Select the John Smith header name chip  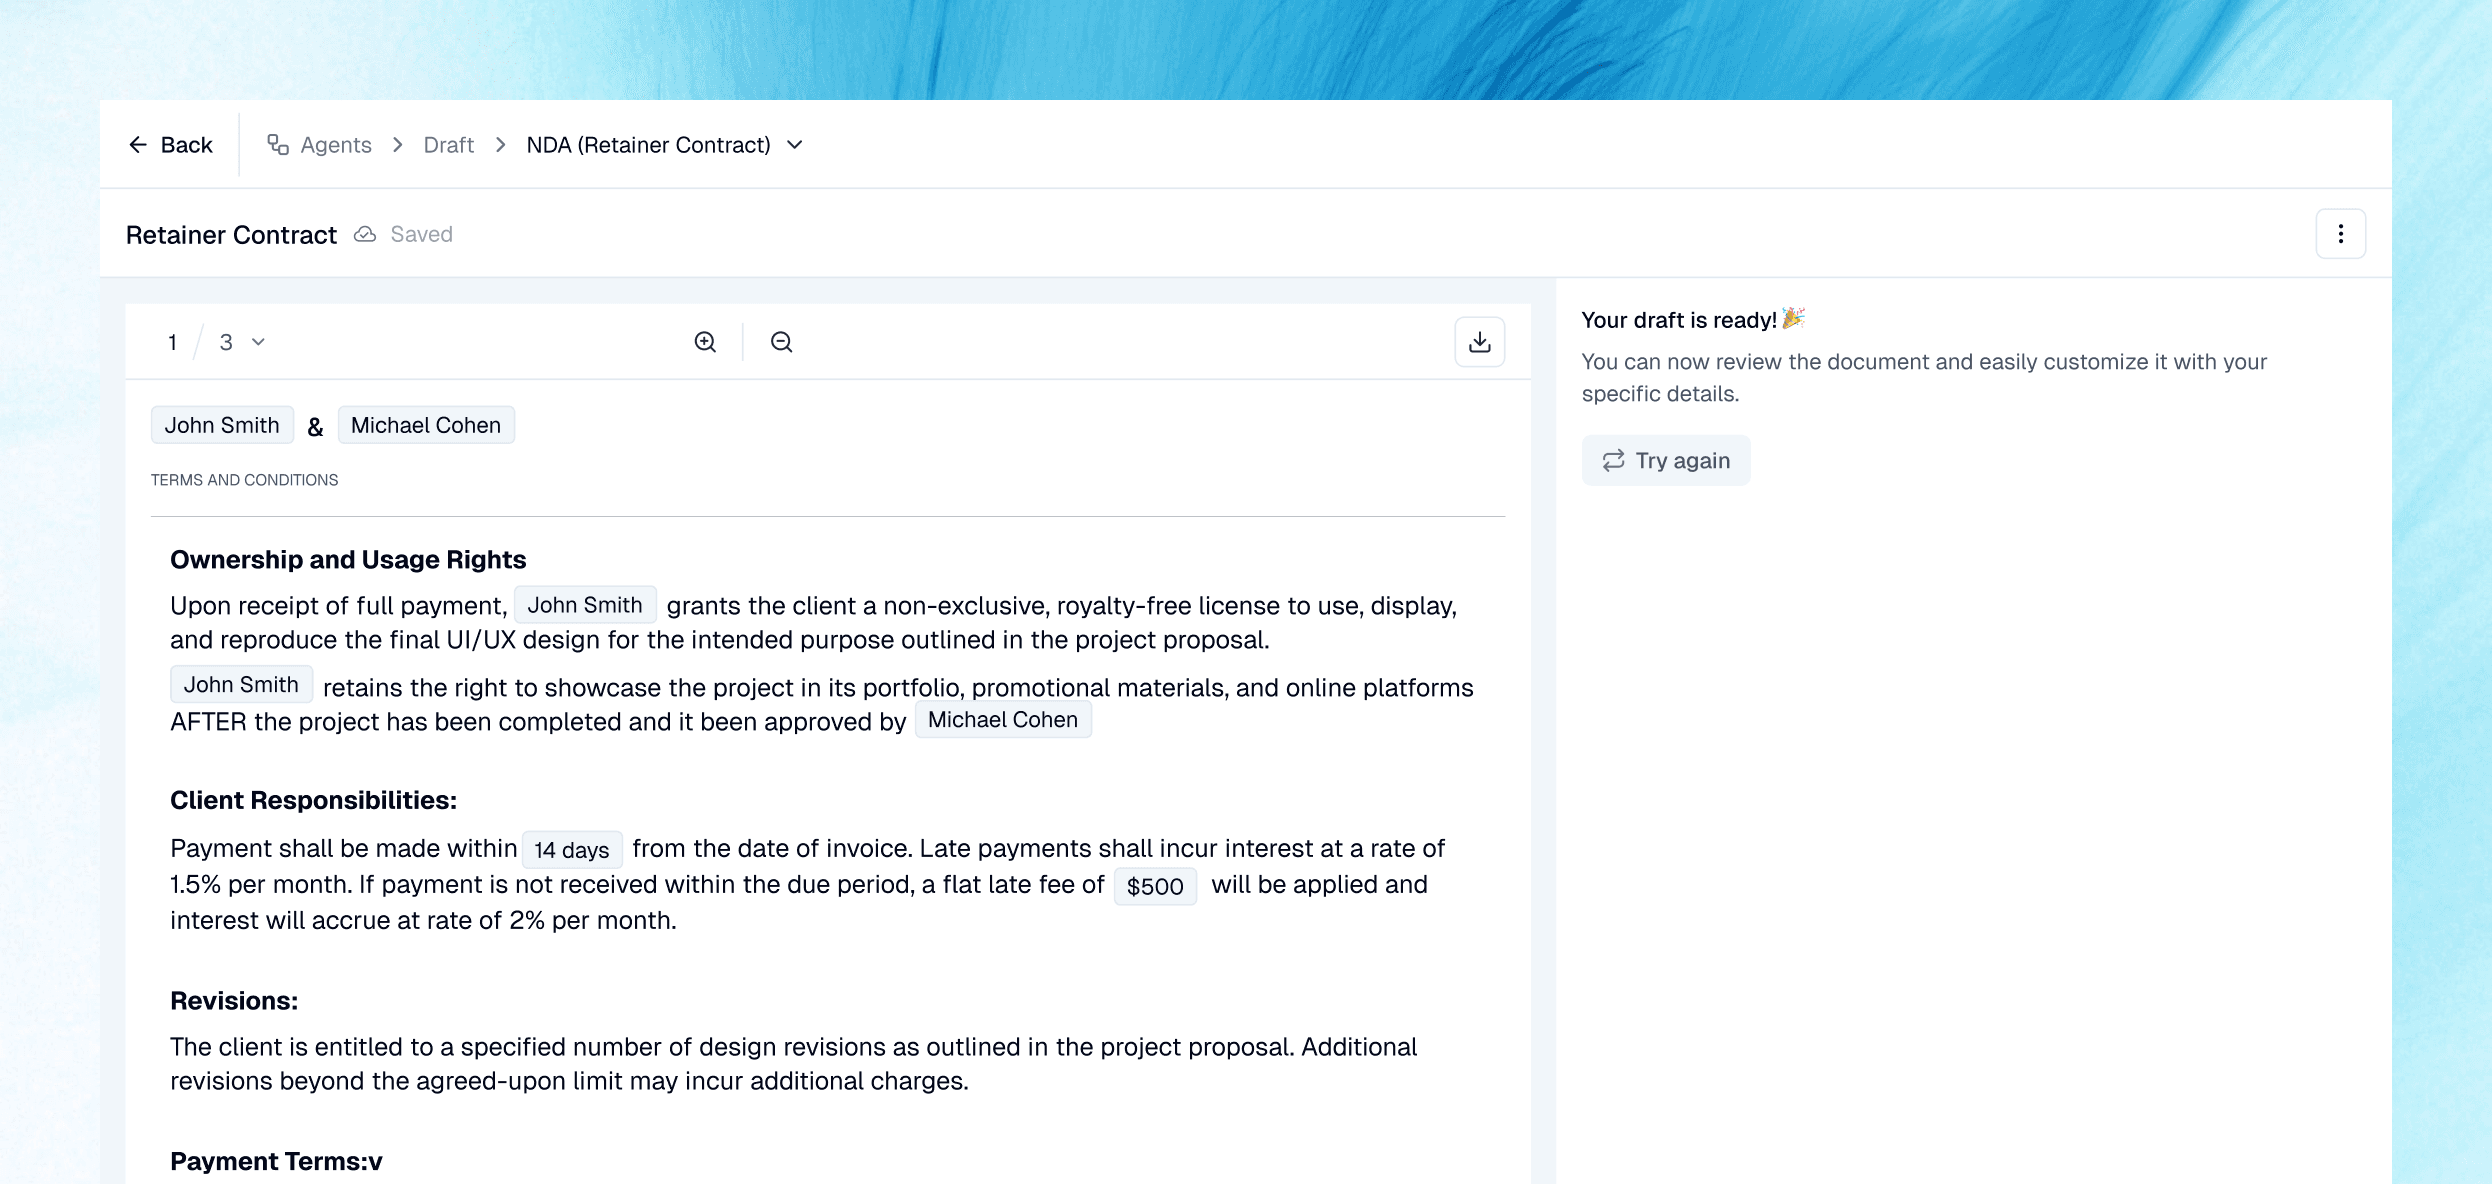pos(222,425)
